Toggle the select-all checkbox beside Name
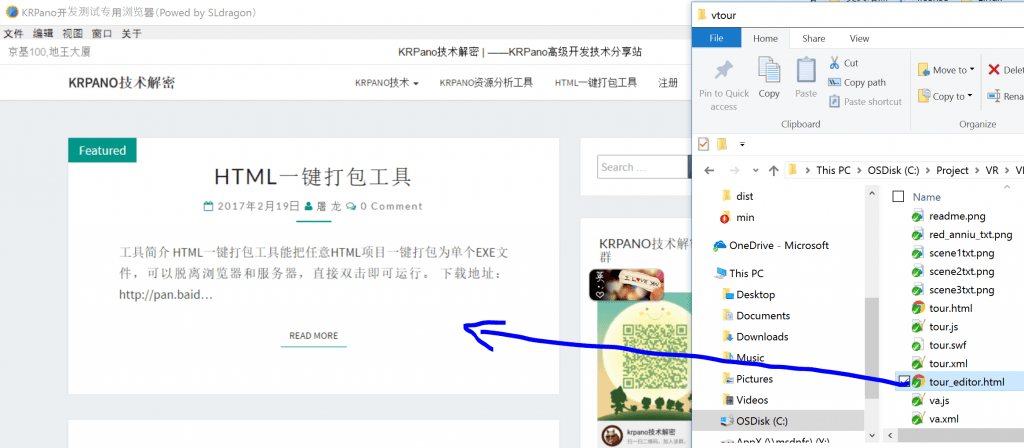This screenshot has height=448, width=1024. coord(898,197)
